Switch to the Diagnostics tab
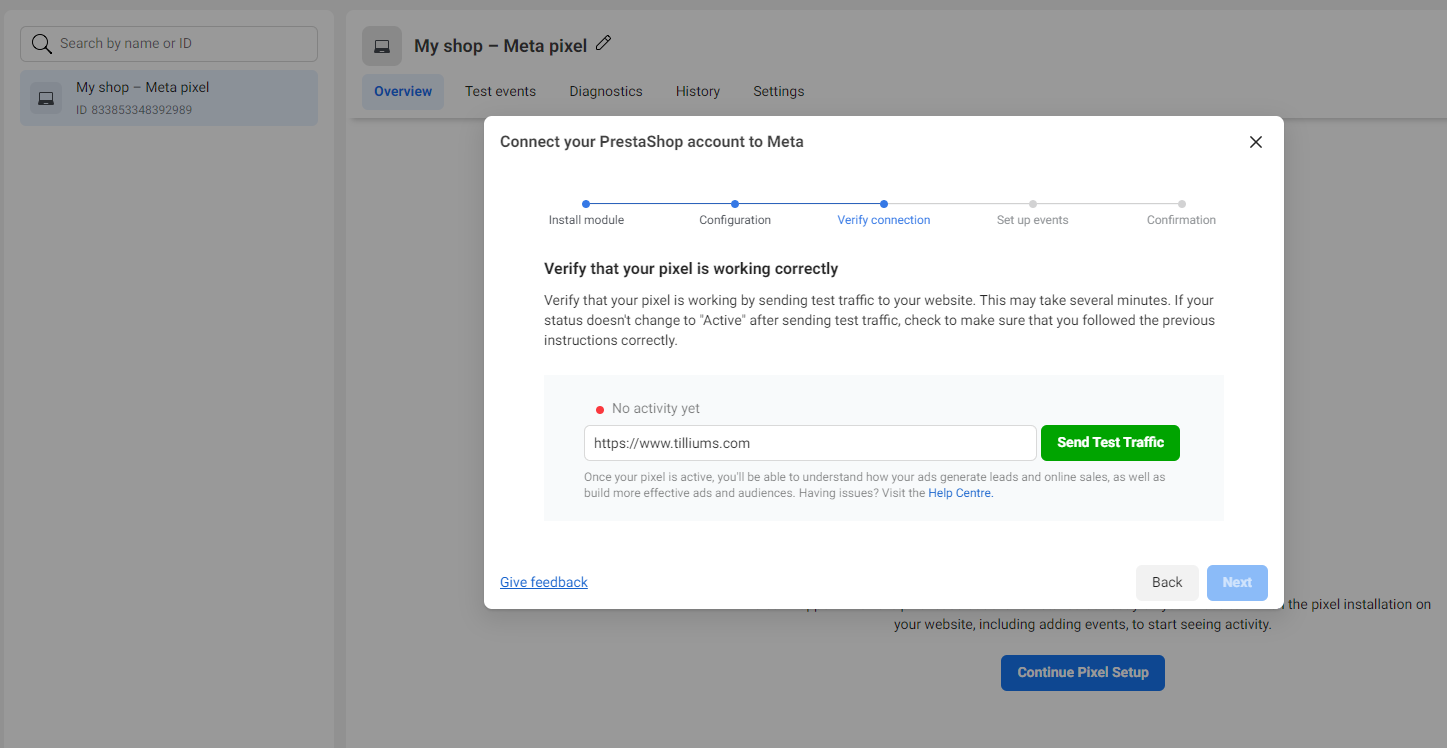The width and height of the screenshot is (1447, 748). pyautogui.click(x=606, y=91)
